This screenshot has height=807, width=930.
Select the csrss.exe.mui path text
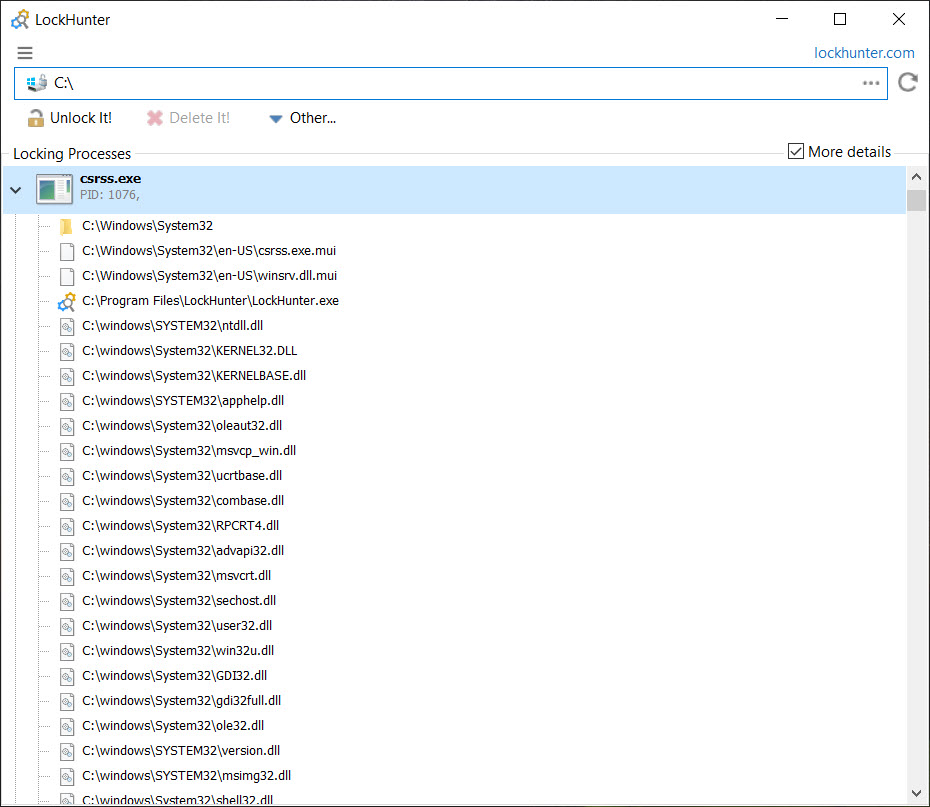point(209,251)
